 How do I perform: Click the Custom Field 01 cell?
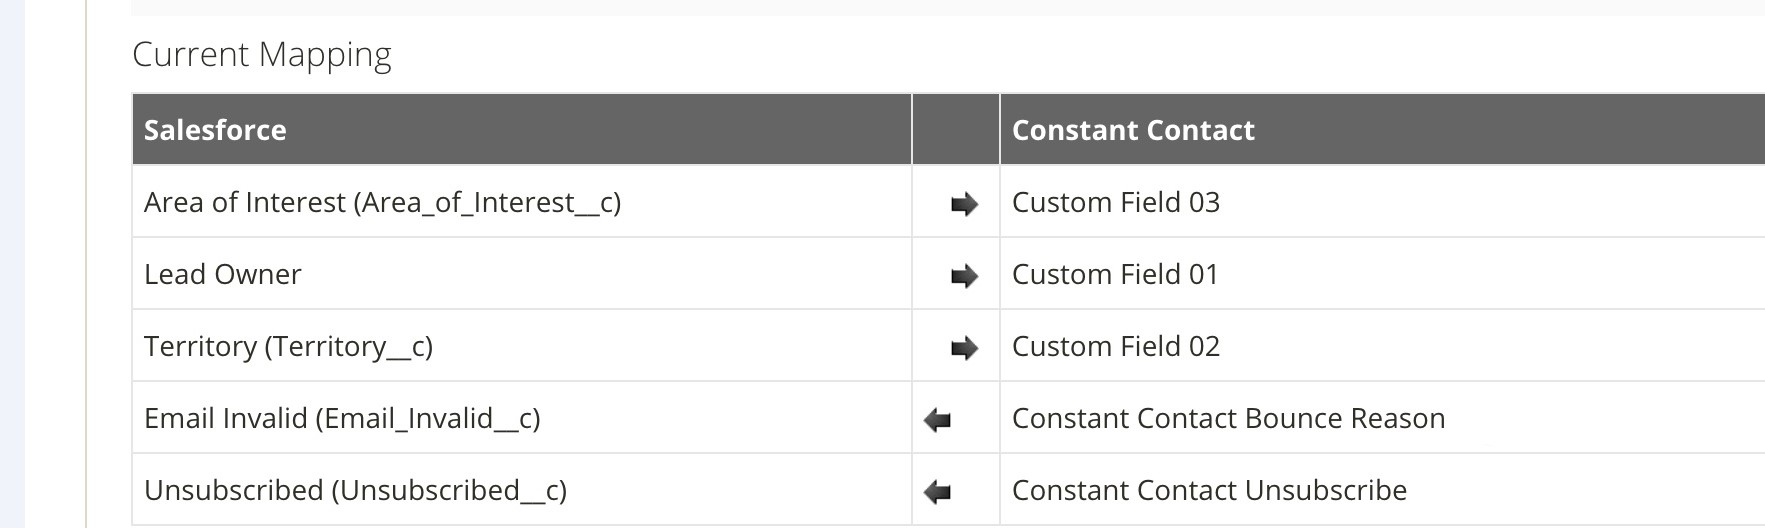coord(1382,274)
